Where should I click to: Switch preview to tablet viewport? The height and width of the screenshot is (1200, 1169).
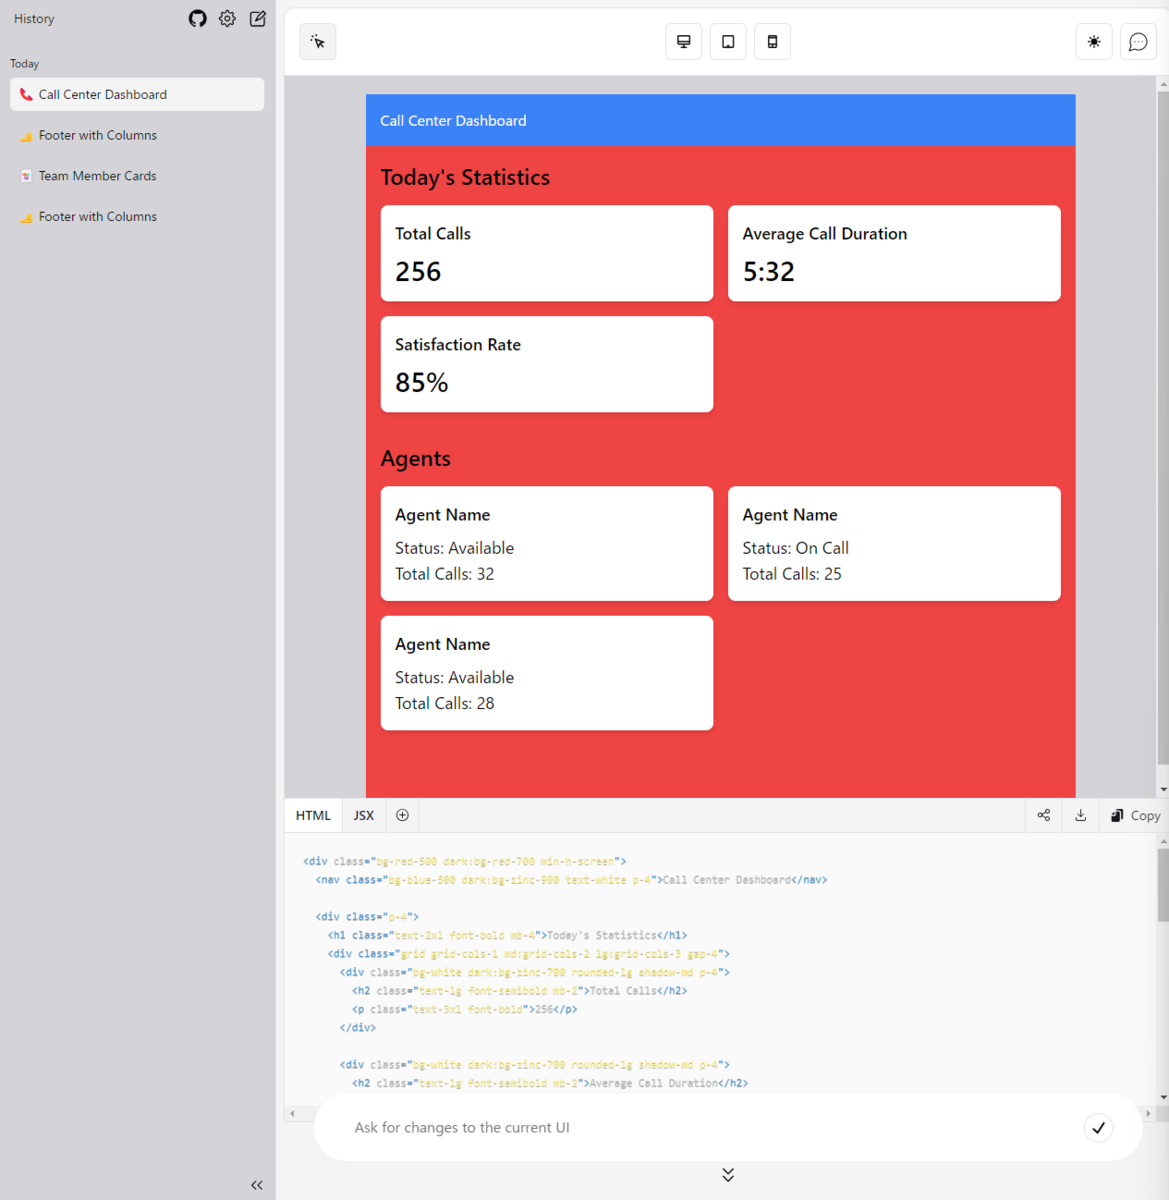coord(727,41)
